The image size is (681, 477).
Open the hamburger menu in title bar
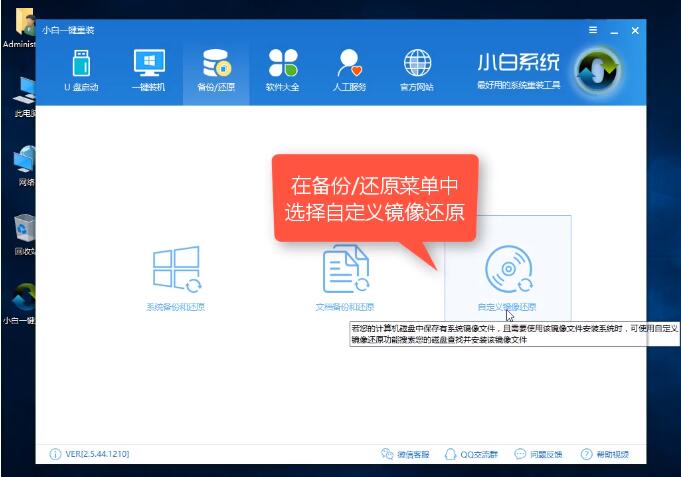(592, 30)
